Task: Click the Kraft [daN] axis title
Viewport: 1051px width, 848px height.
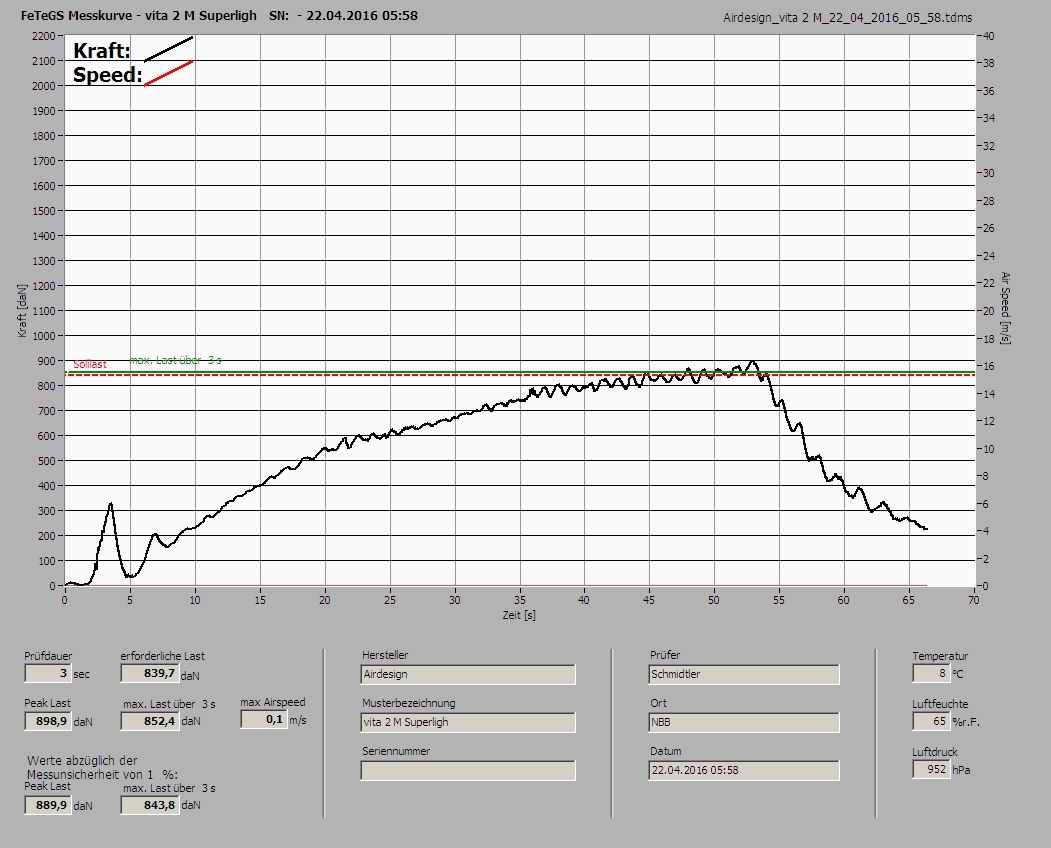Action: [22, 310]
